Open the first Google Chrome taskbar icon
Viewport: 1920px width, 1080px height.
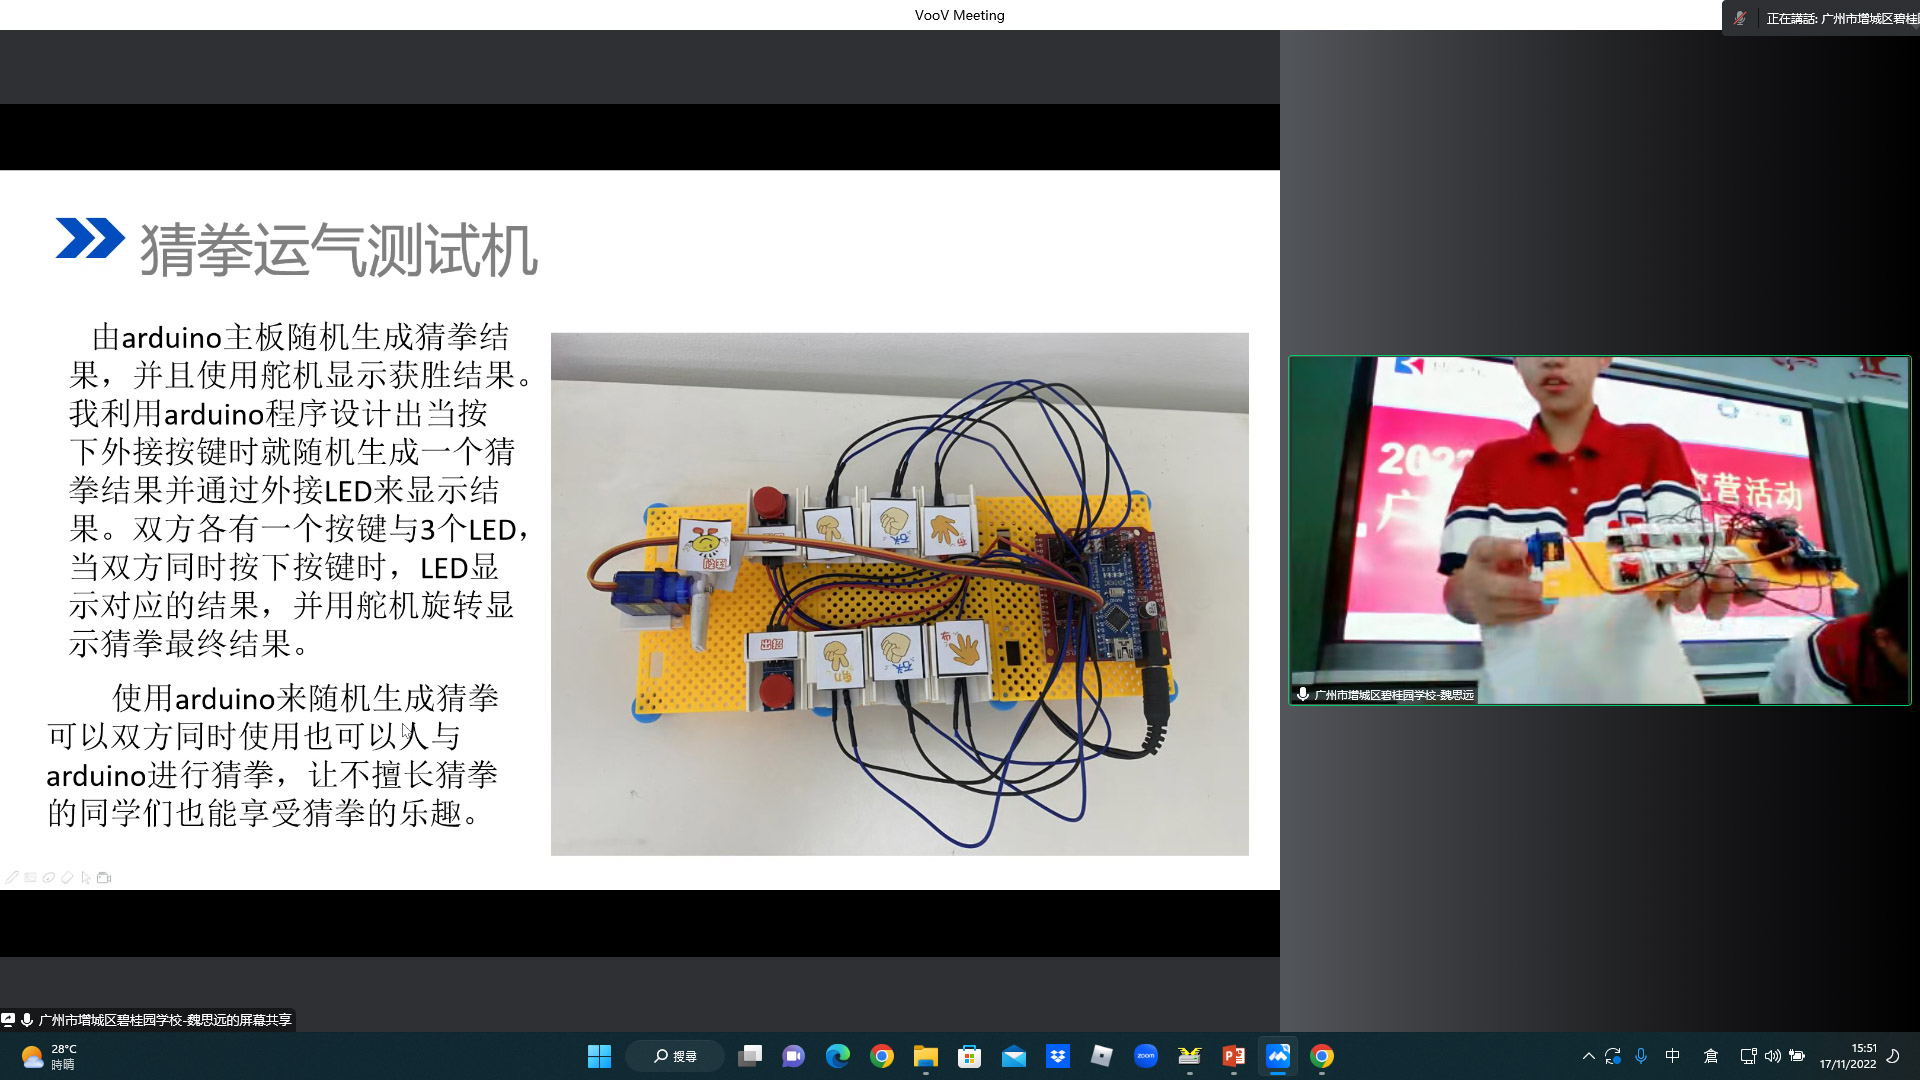coord(882,1056)
